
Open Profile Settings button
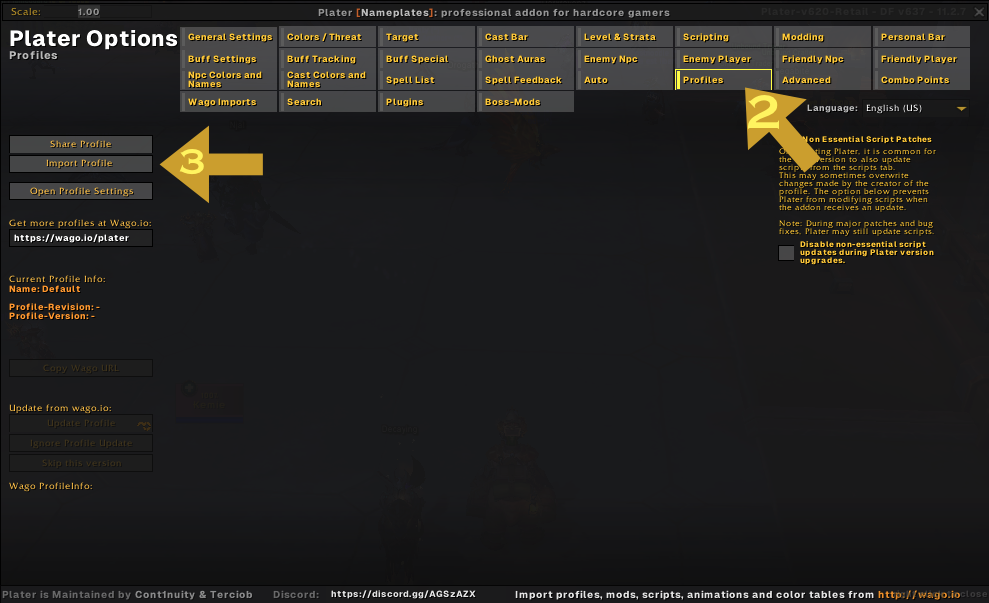pyautogui.click(x=81, y=191)
